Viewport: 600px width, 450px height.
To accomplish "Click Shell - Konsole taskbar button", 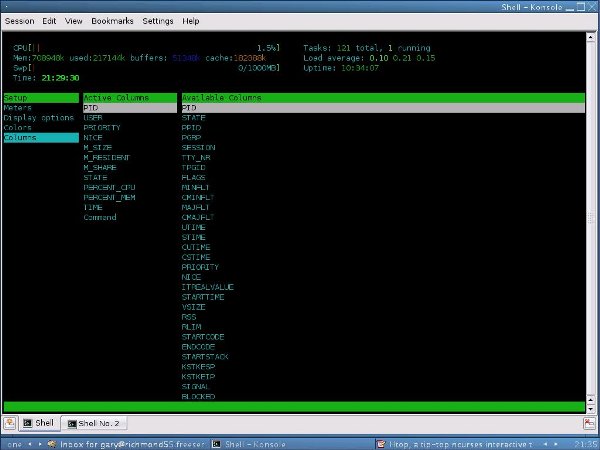I will [x=250, y=443].
